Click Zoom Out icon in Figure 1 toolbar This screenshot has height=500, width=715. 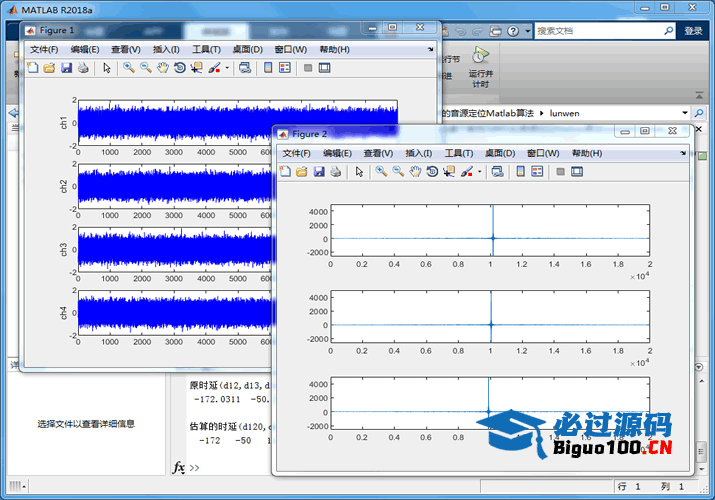pos(146,68)
